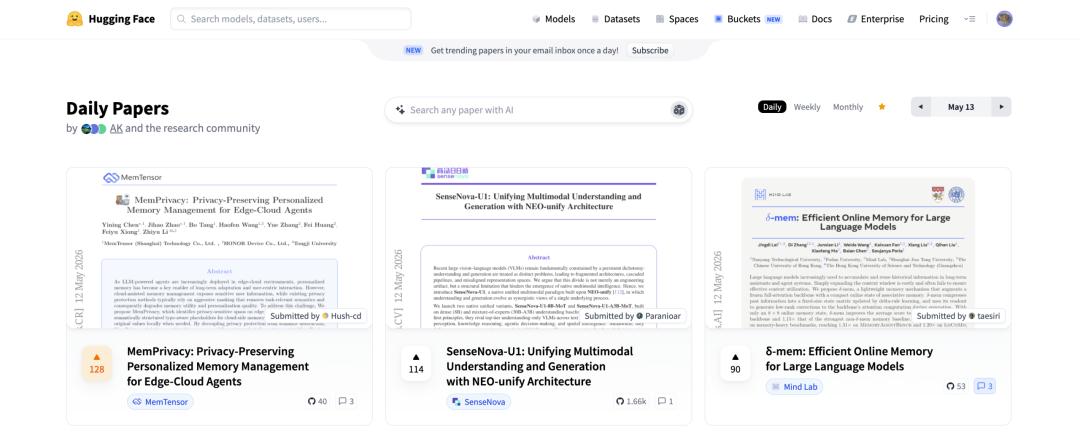This screenshot has width=1080, height=435.
Task: Open the δ-mem paper thumbnail
Action: [x=858, y=248]
